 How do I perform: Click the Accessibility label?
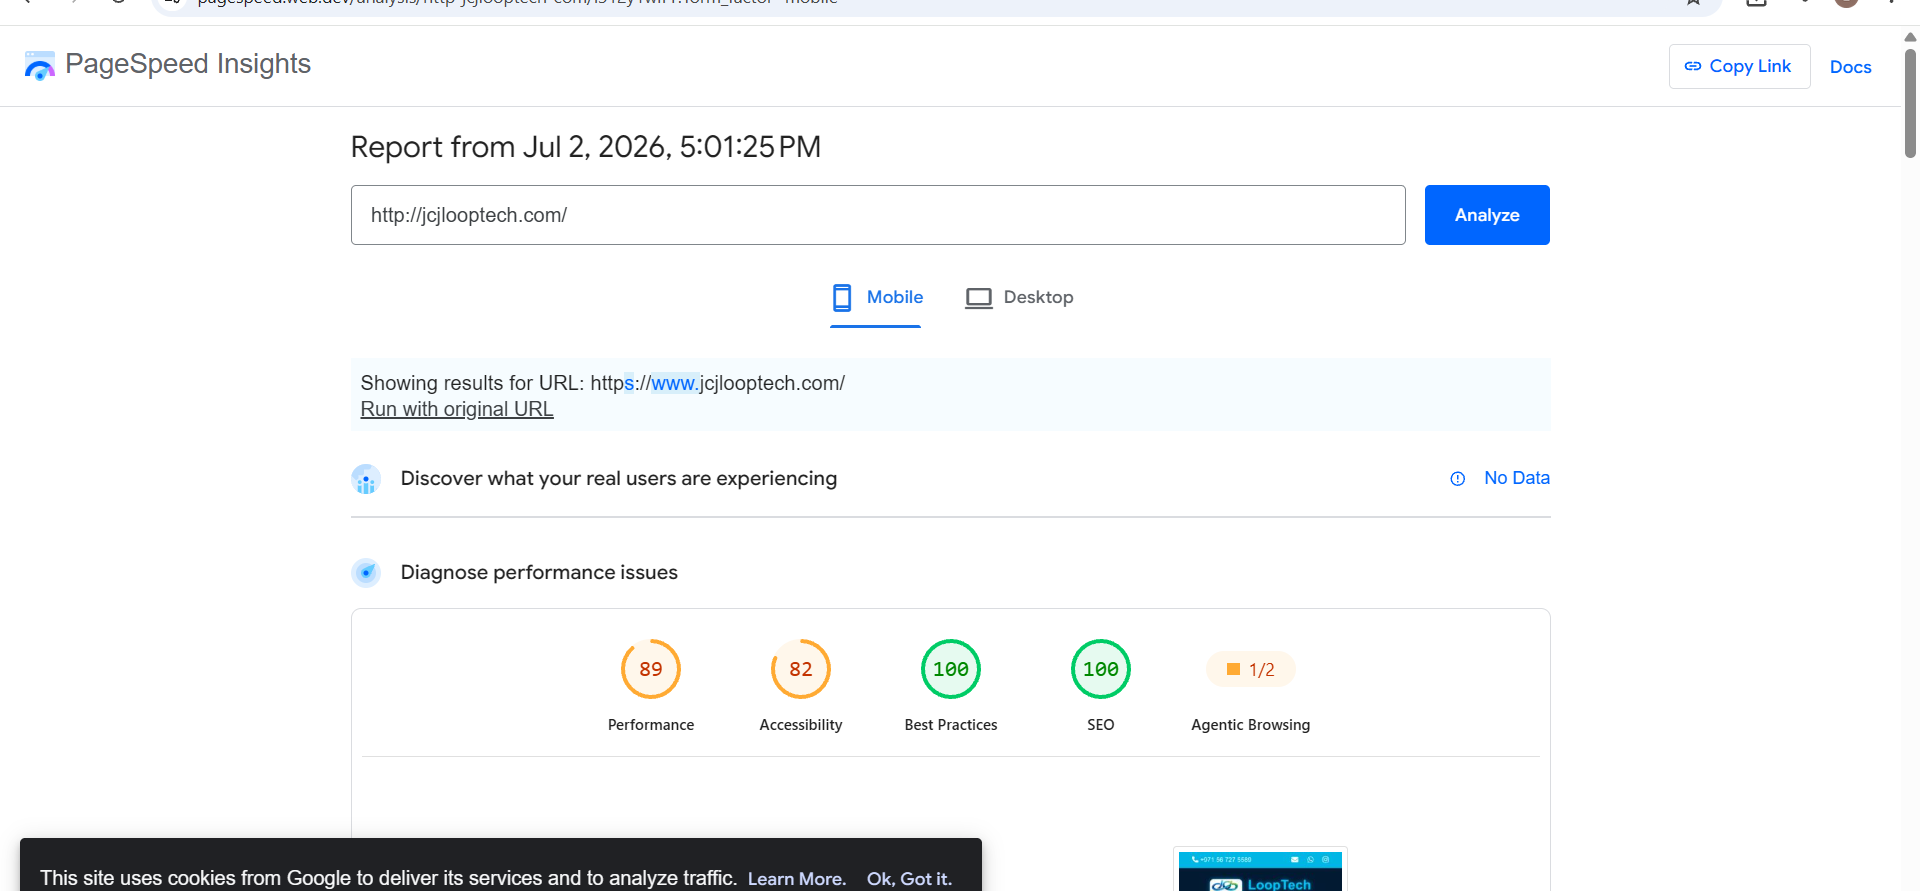click(801, 725)
